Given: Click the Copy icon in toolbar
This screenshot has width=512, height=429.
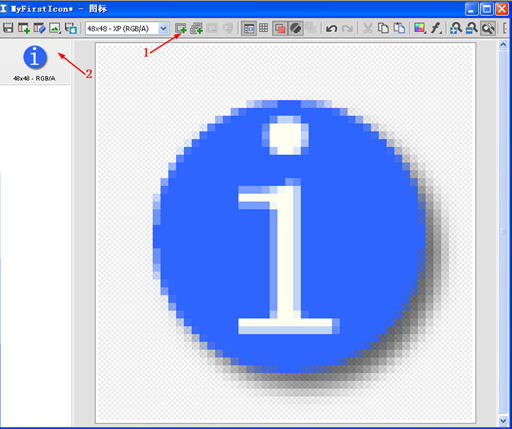Looking at the screenshot, I should (x=383, y=28).
